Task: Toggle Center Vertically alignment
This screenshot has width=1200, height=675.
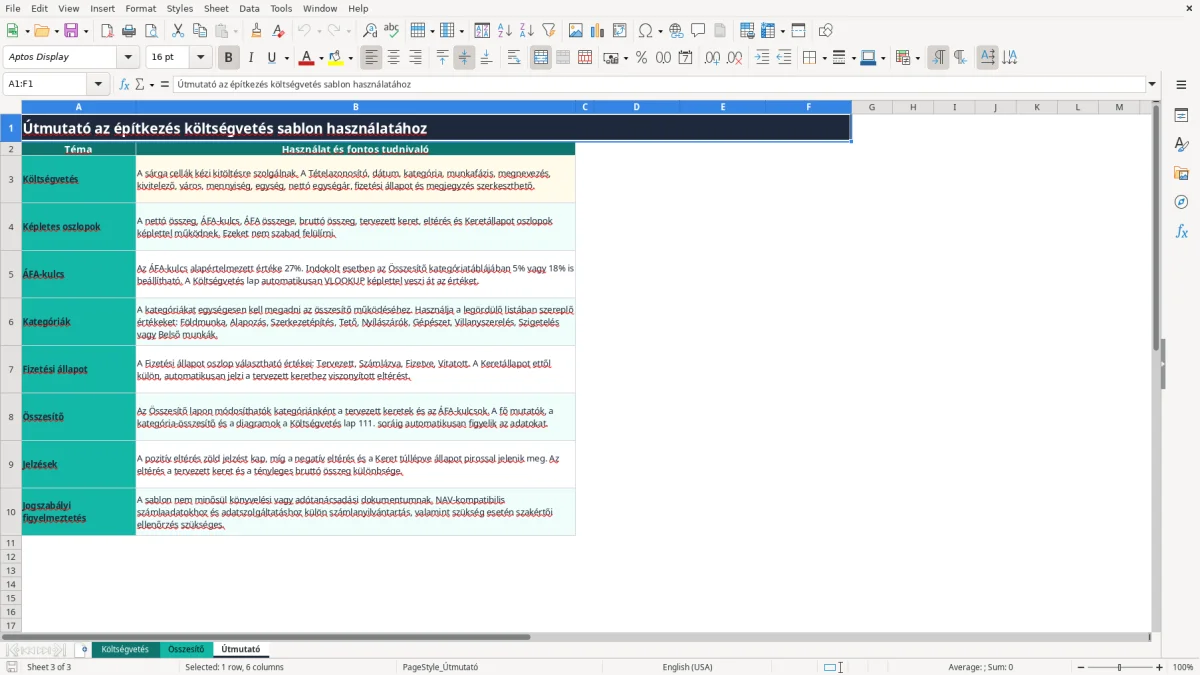Action: [x=464, y=58]
